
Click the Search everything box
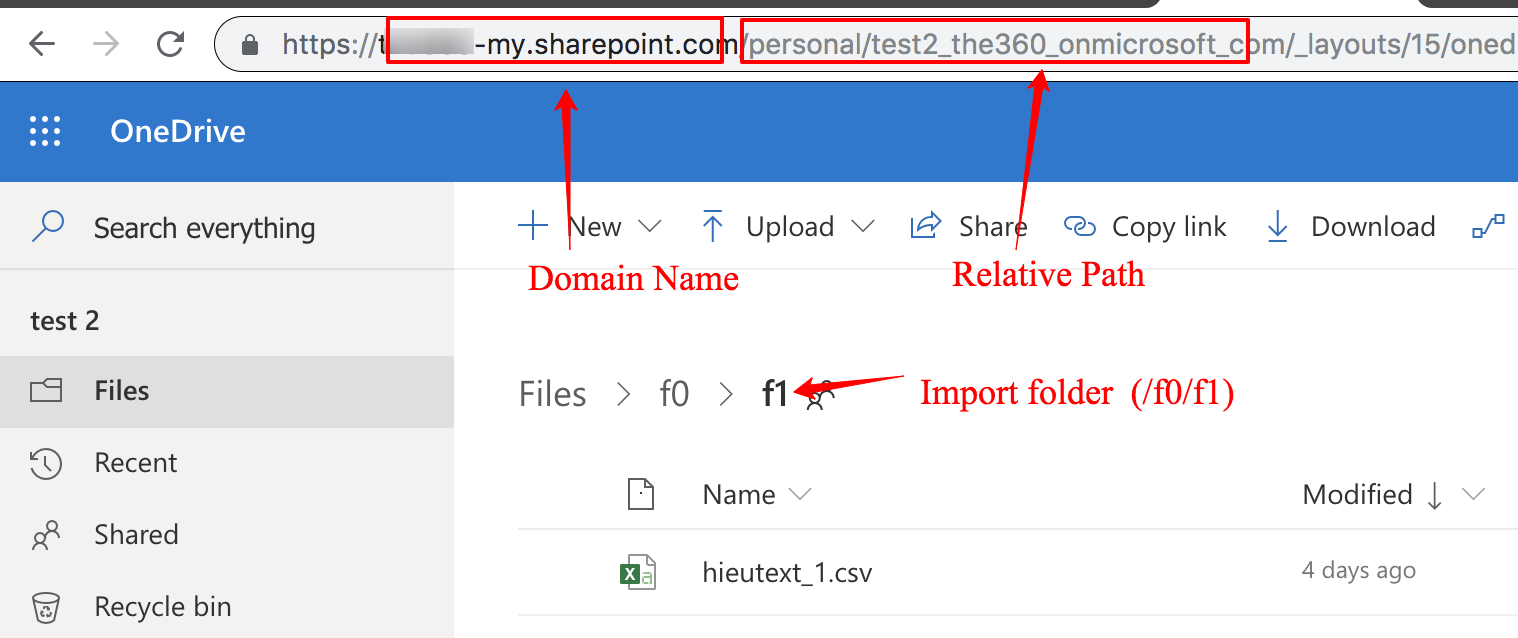click(204, 228)
